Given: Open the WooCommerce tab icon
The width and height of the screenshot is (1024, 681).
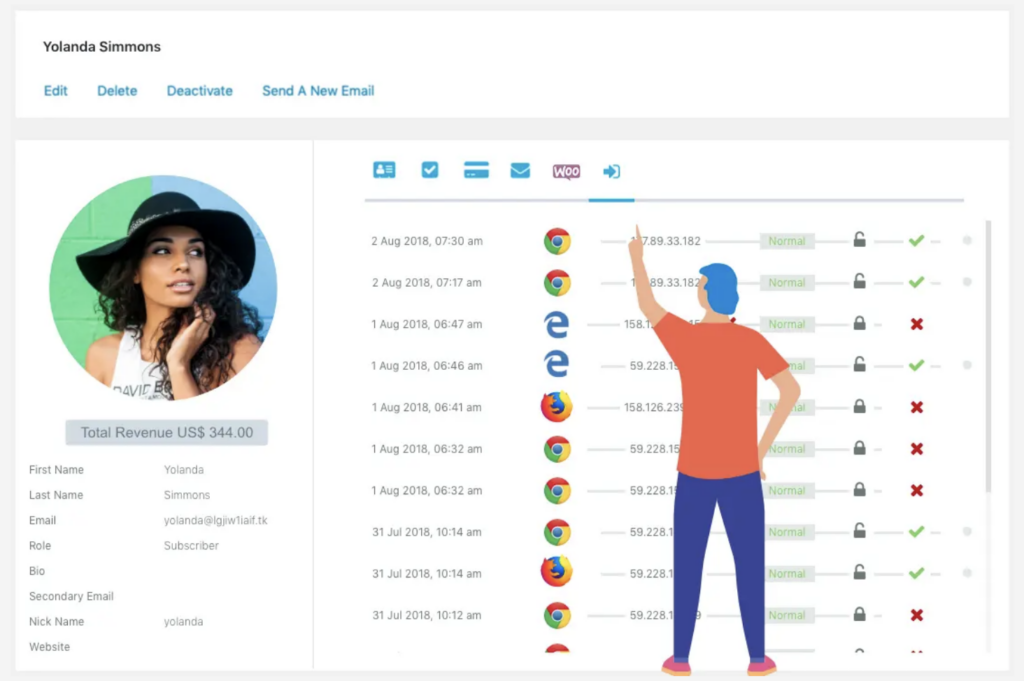Looking at the screenshot, I should (x=566, y=172).
